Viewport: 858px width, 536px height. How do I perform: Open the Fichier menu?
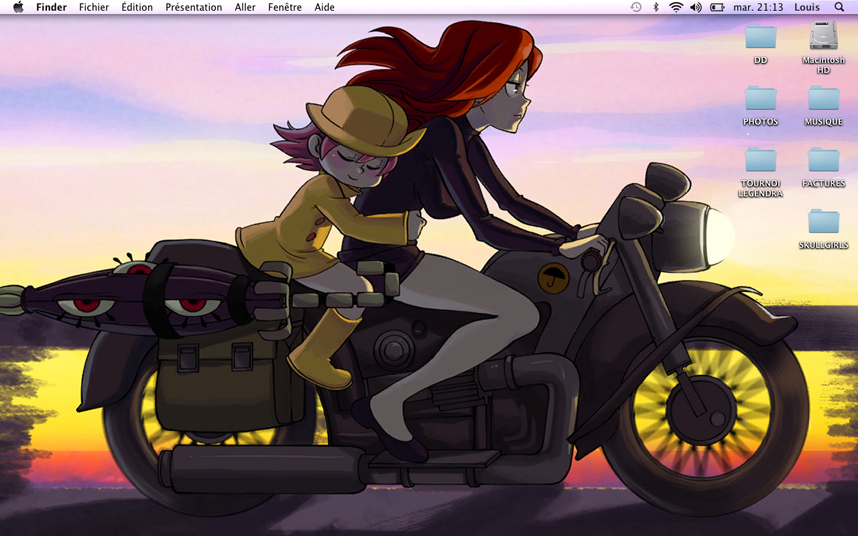click(x=94, y=7)
